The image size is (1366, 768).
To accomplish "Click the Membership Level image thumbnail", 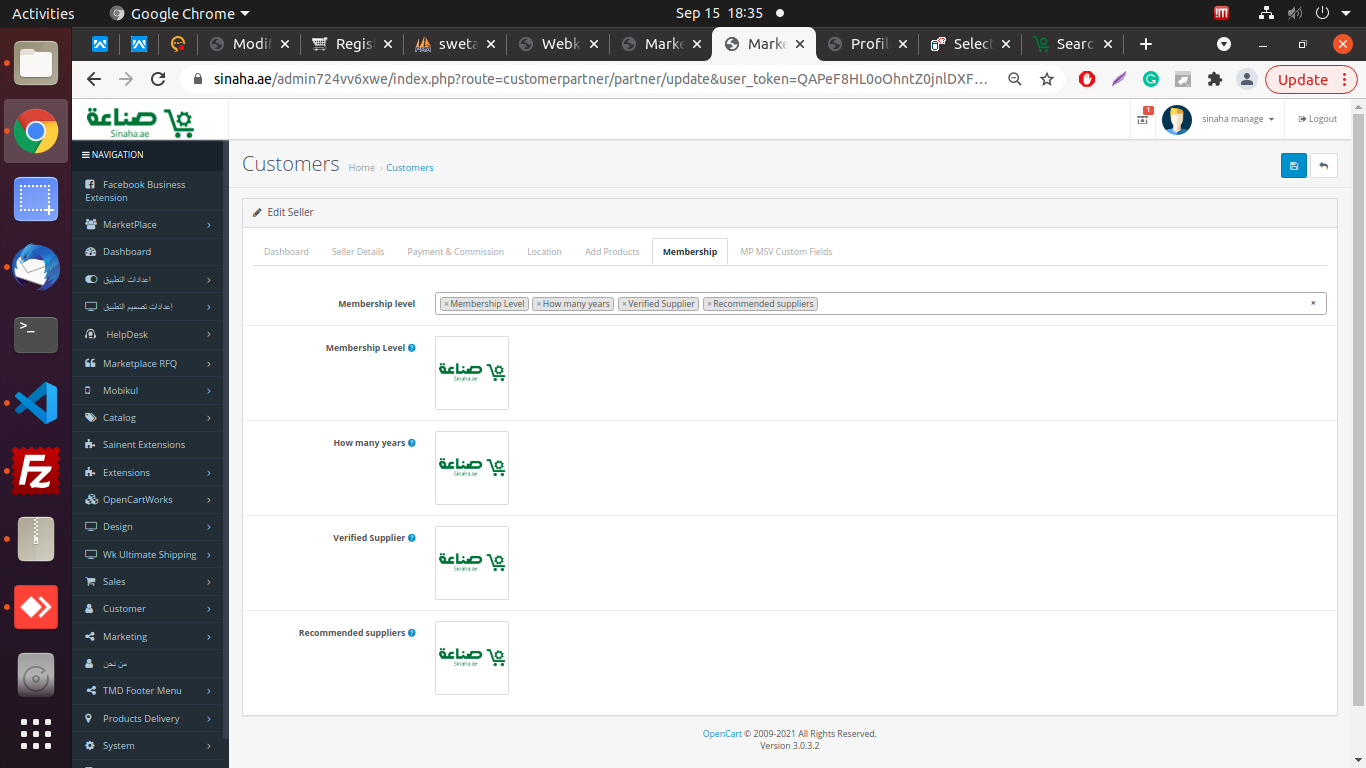I will tap(472, 373).
